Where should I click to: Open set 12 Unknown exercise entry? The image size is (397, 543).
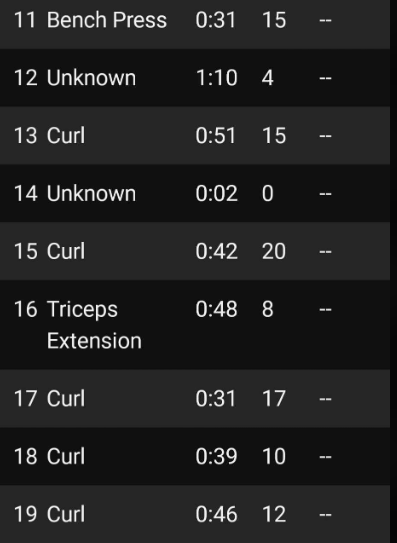tap(195, 78)
